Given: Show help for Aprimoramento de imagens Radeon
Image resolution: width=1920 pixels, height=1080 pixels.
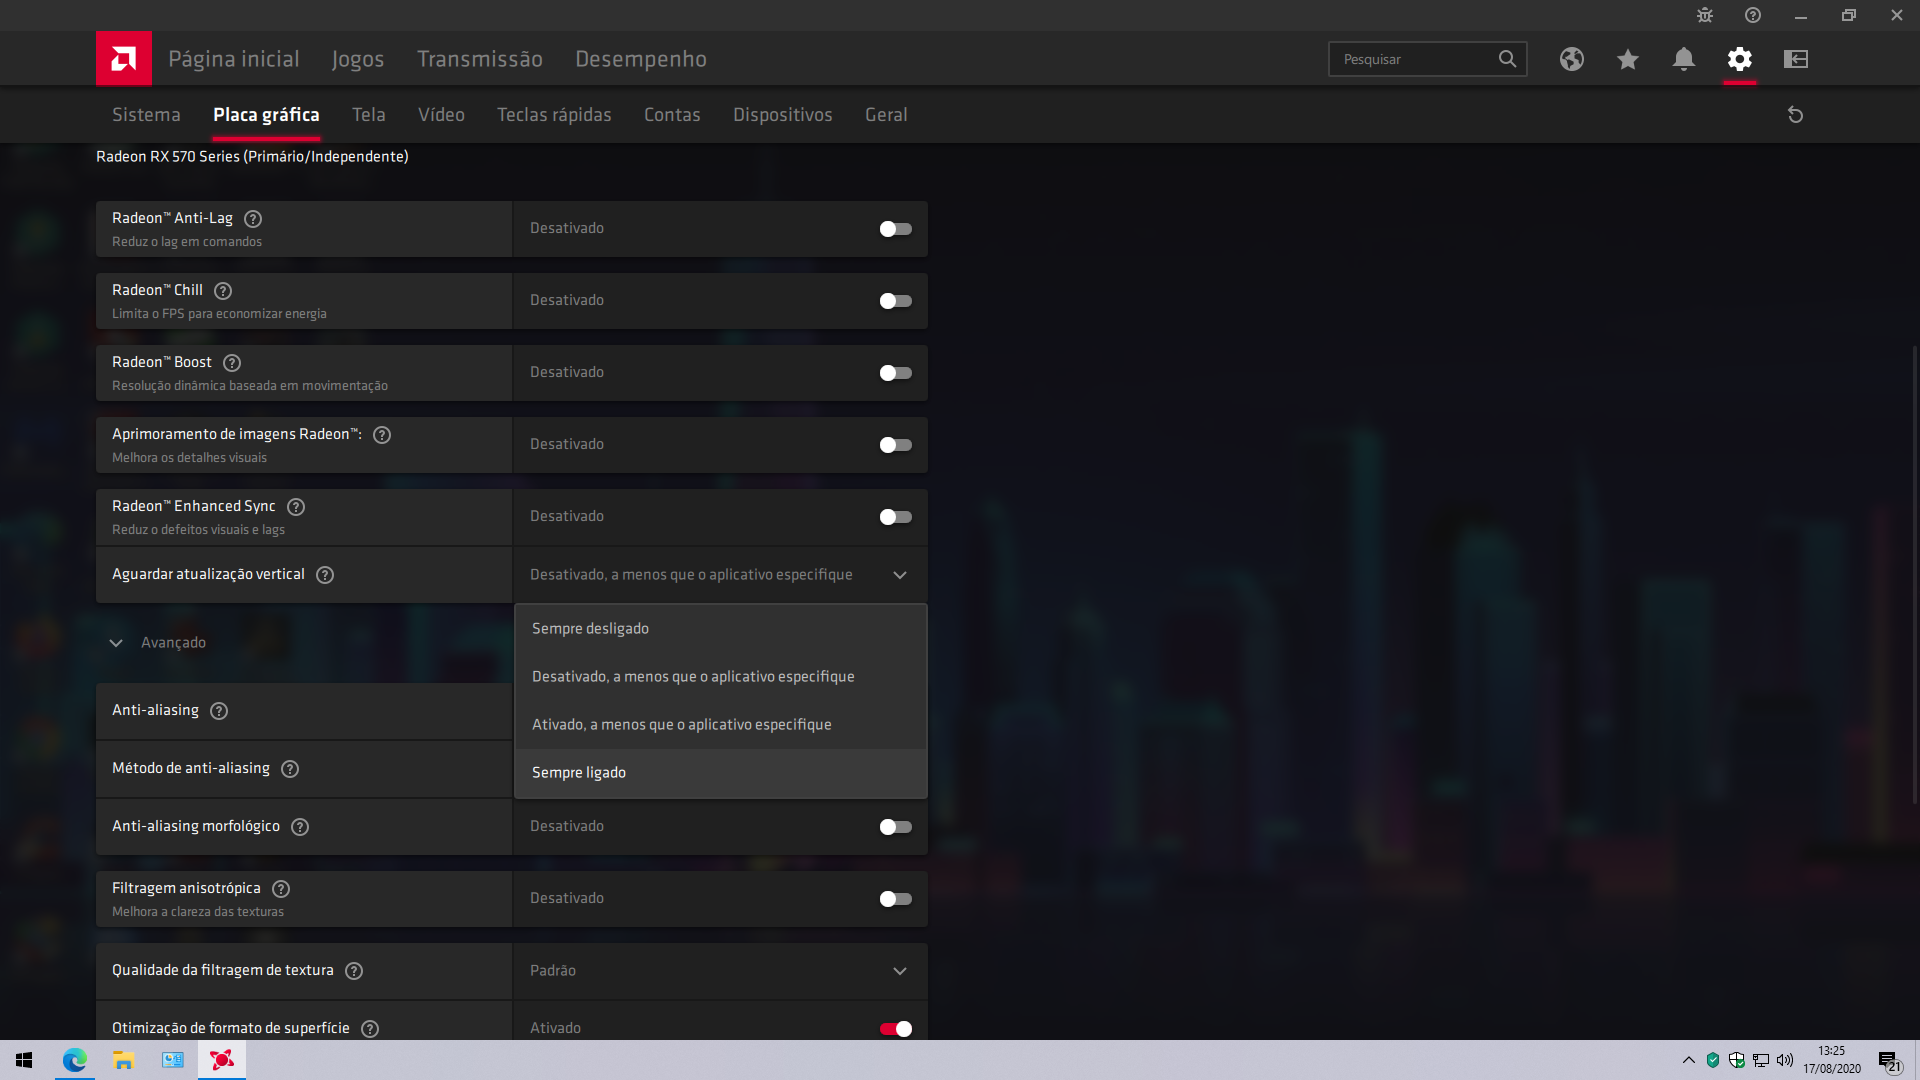Looking at the screenshot, I should coord(382,435).
